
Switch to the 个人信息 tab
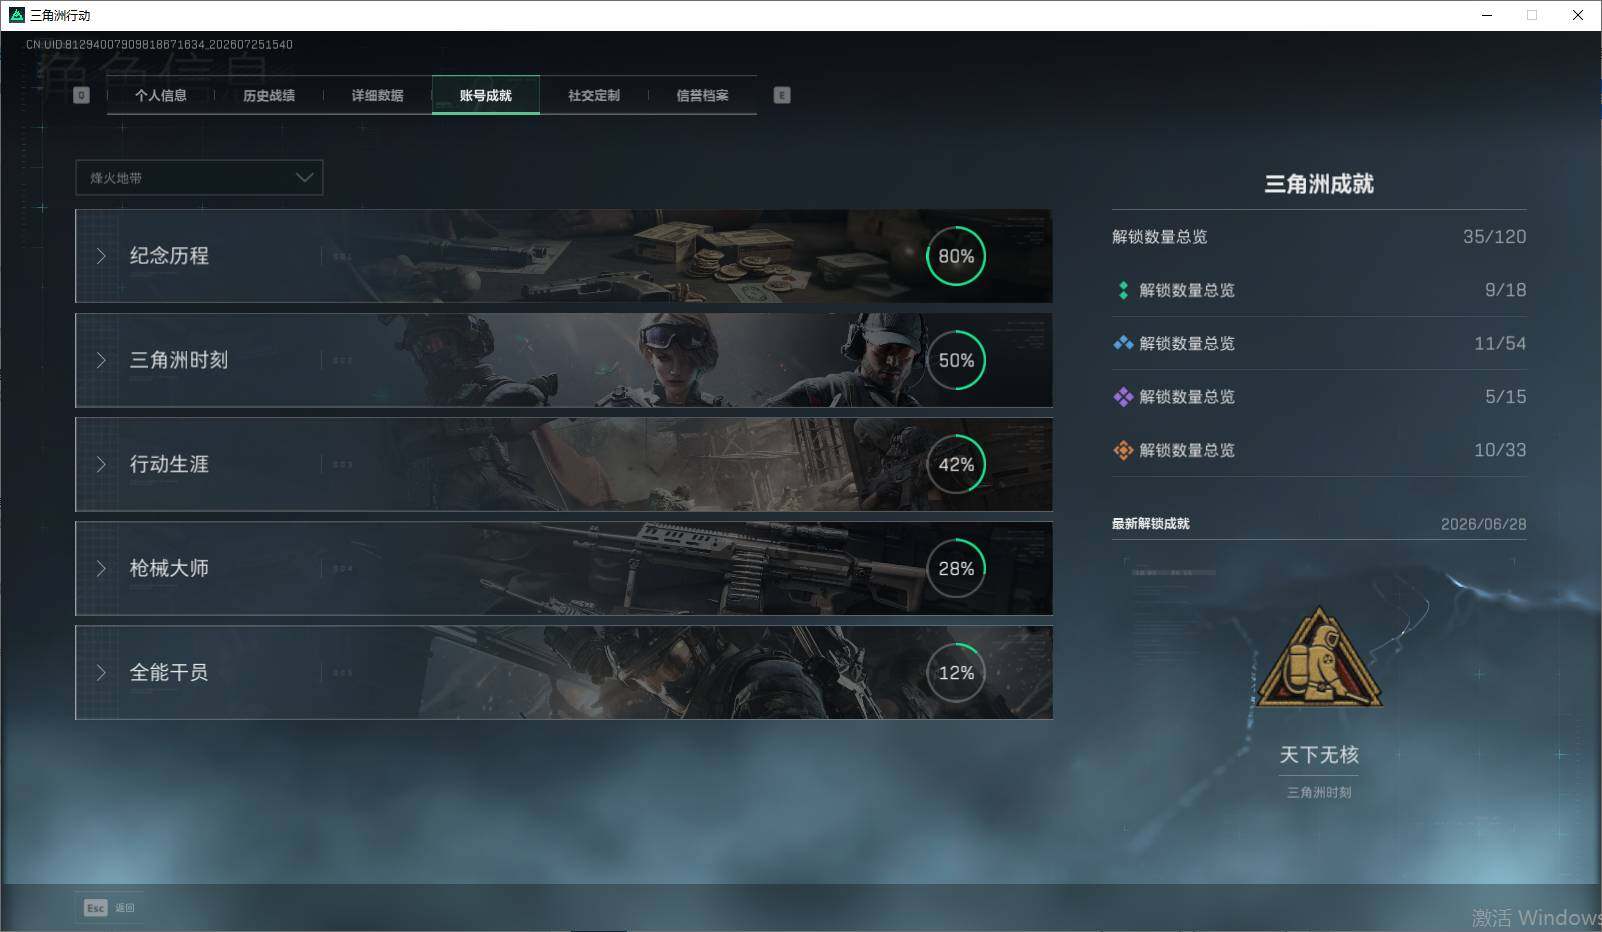click(x=161, y=95)
